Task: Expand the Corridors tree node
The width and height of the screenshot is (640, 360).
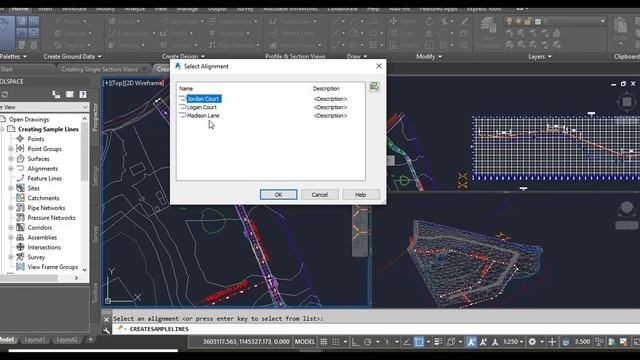Action: [11, 227]
